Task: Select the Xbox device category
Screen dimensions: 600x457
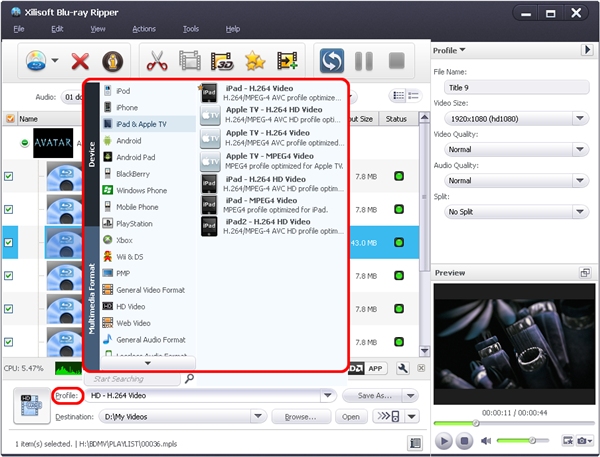Action: (148, 240)
